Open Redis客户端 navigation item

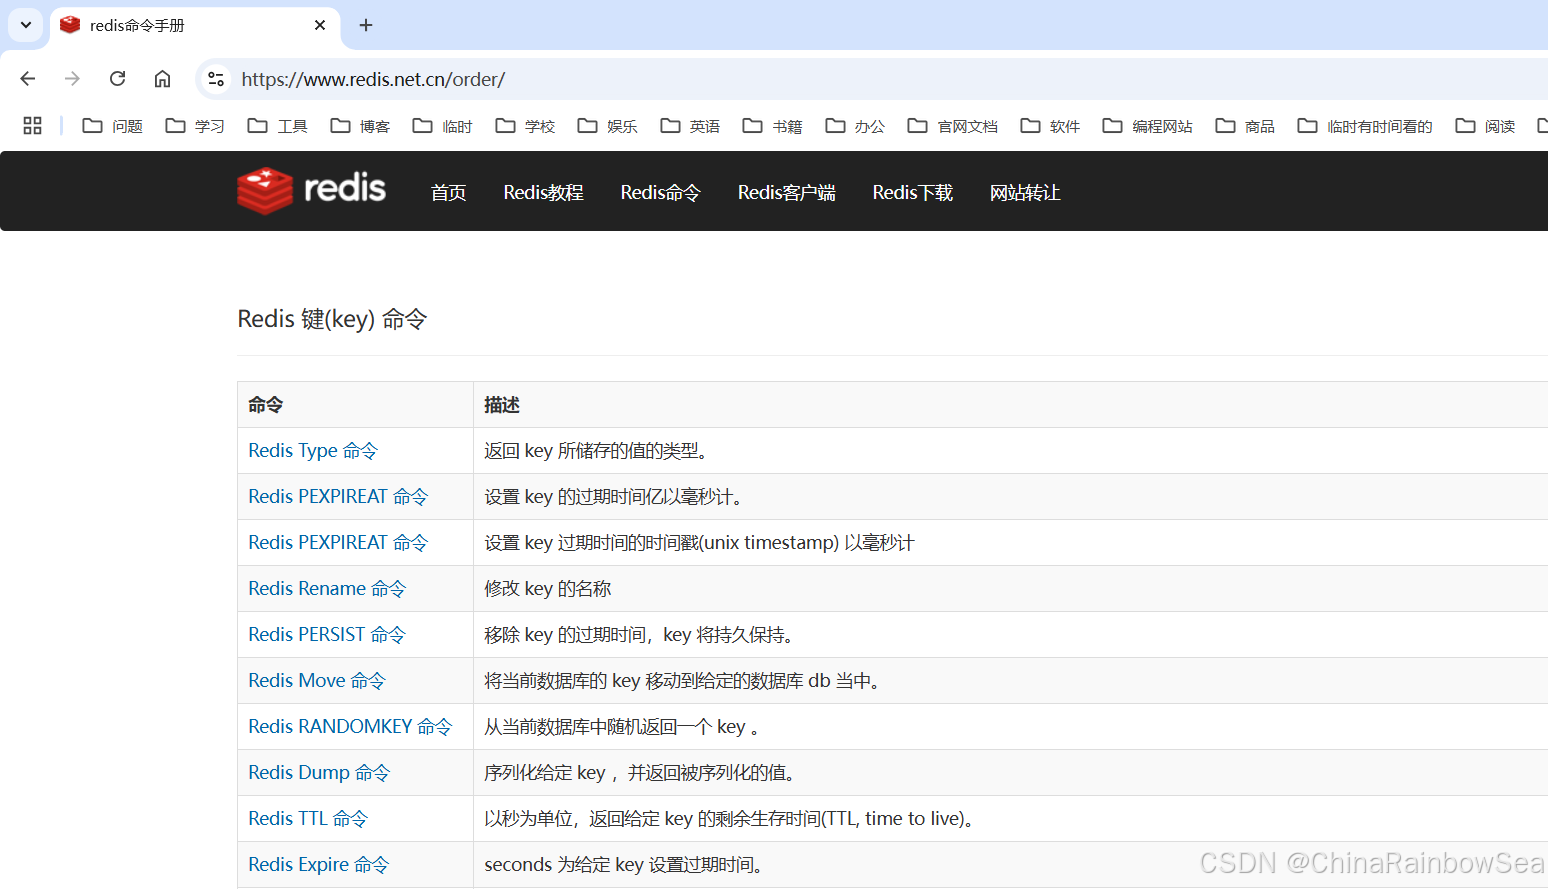[786, 192]
